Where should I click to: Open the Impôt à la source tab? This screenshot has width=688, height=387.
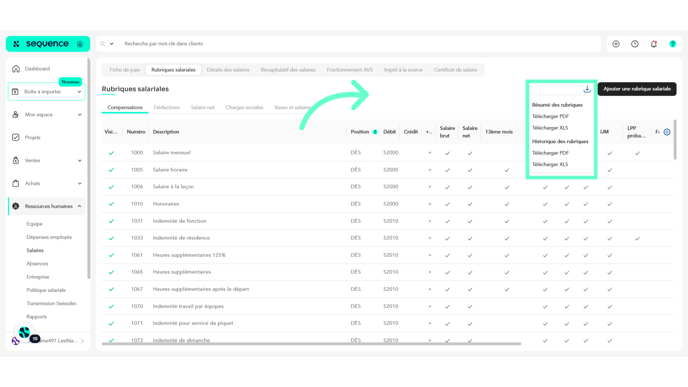click(403, 70)
